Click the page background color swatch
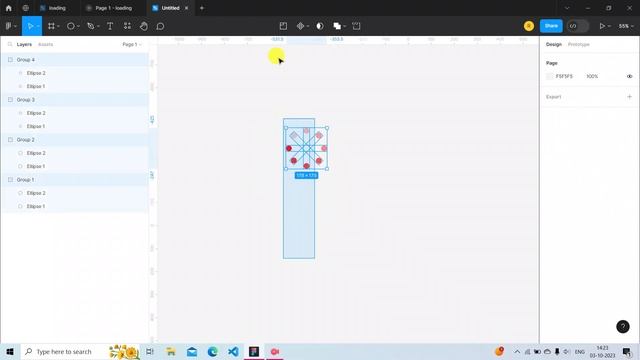The image size is (640, 360). click(549, 76)
